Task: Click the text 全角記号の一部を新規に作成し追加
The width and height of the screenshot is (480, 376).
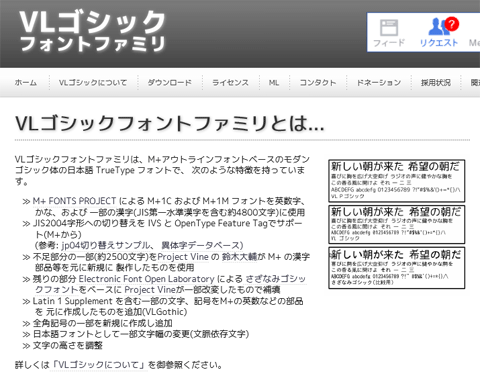Action: coord(103,323)
